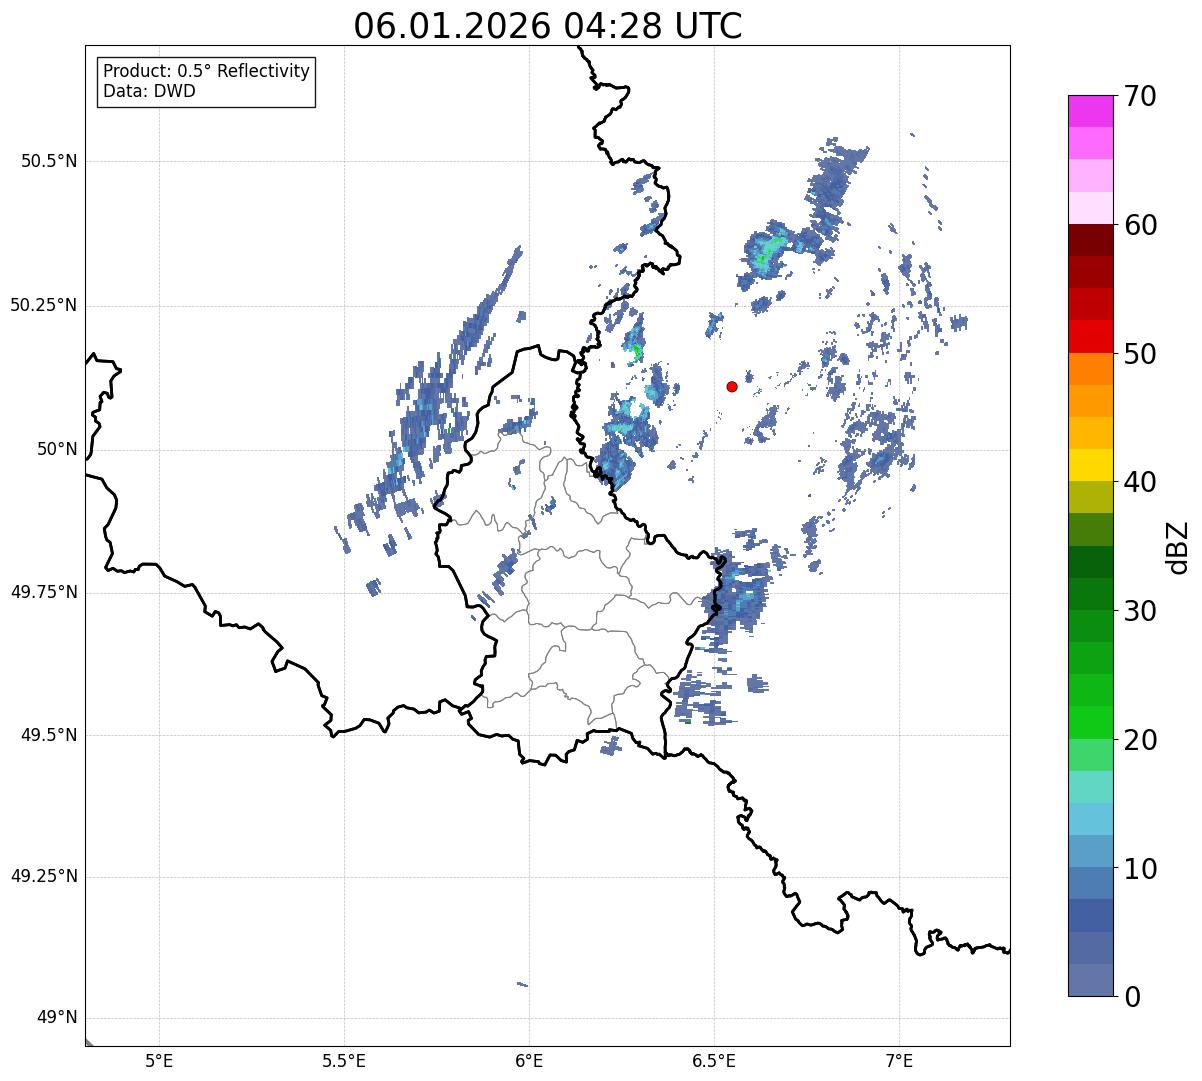The image size is (1202, 1081).
Task: Click the colorbar tick label "10"
Action: point(1140,869)
